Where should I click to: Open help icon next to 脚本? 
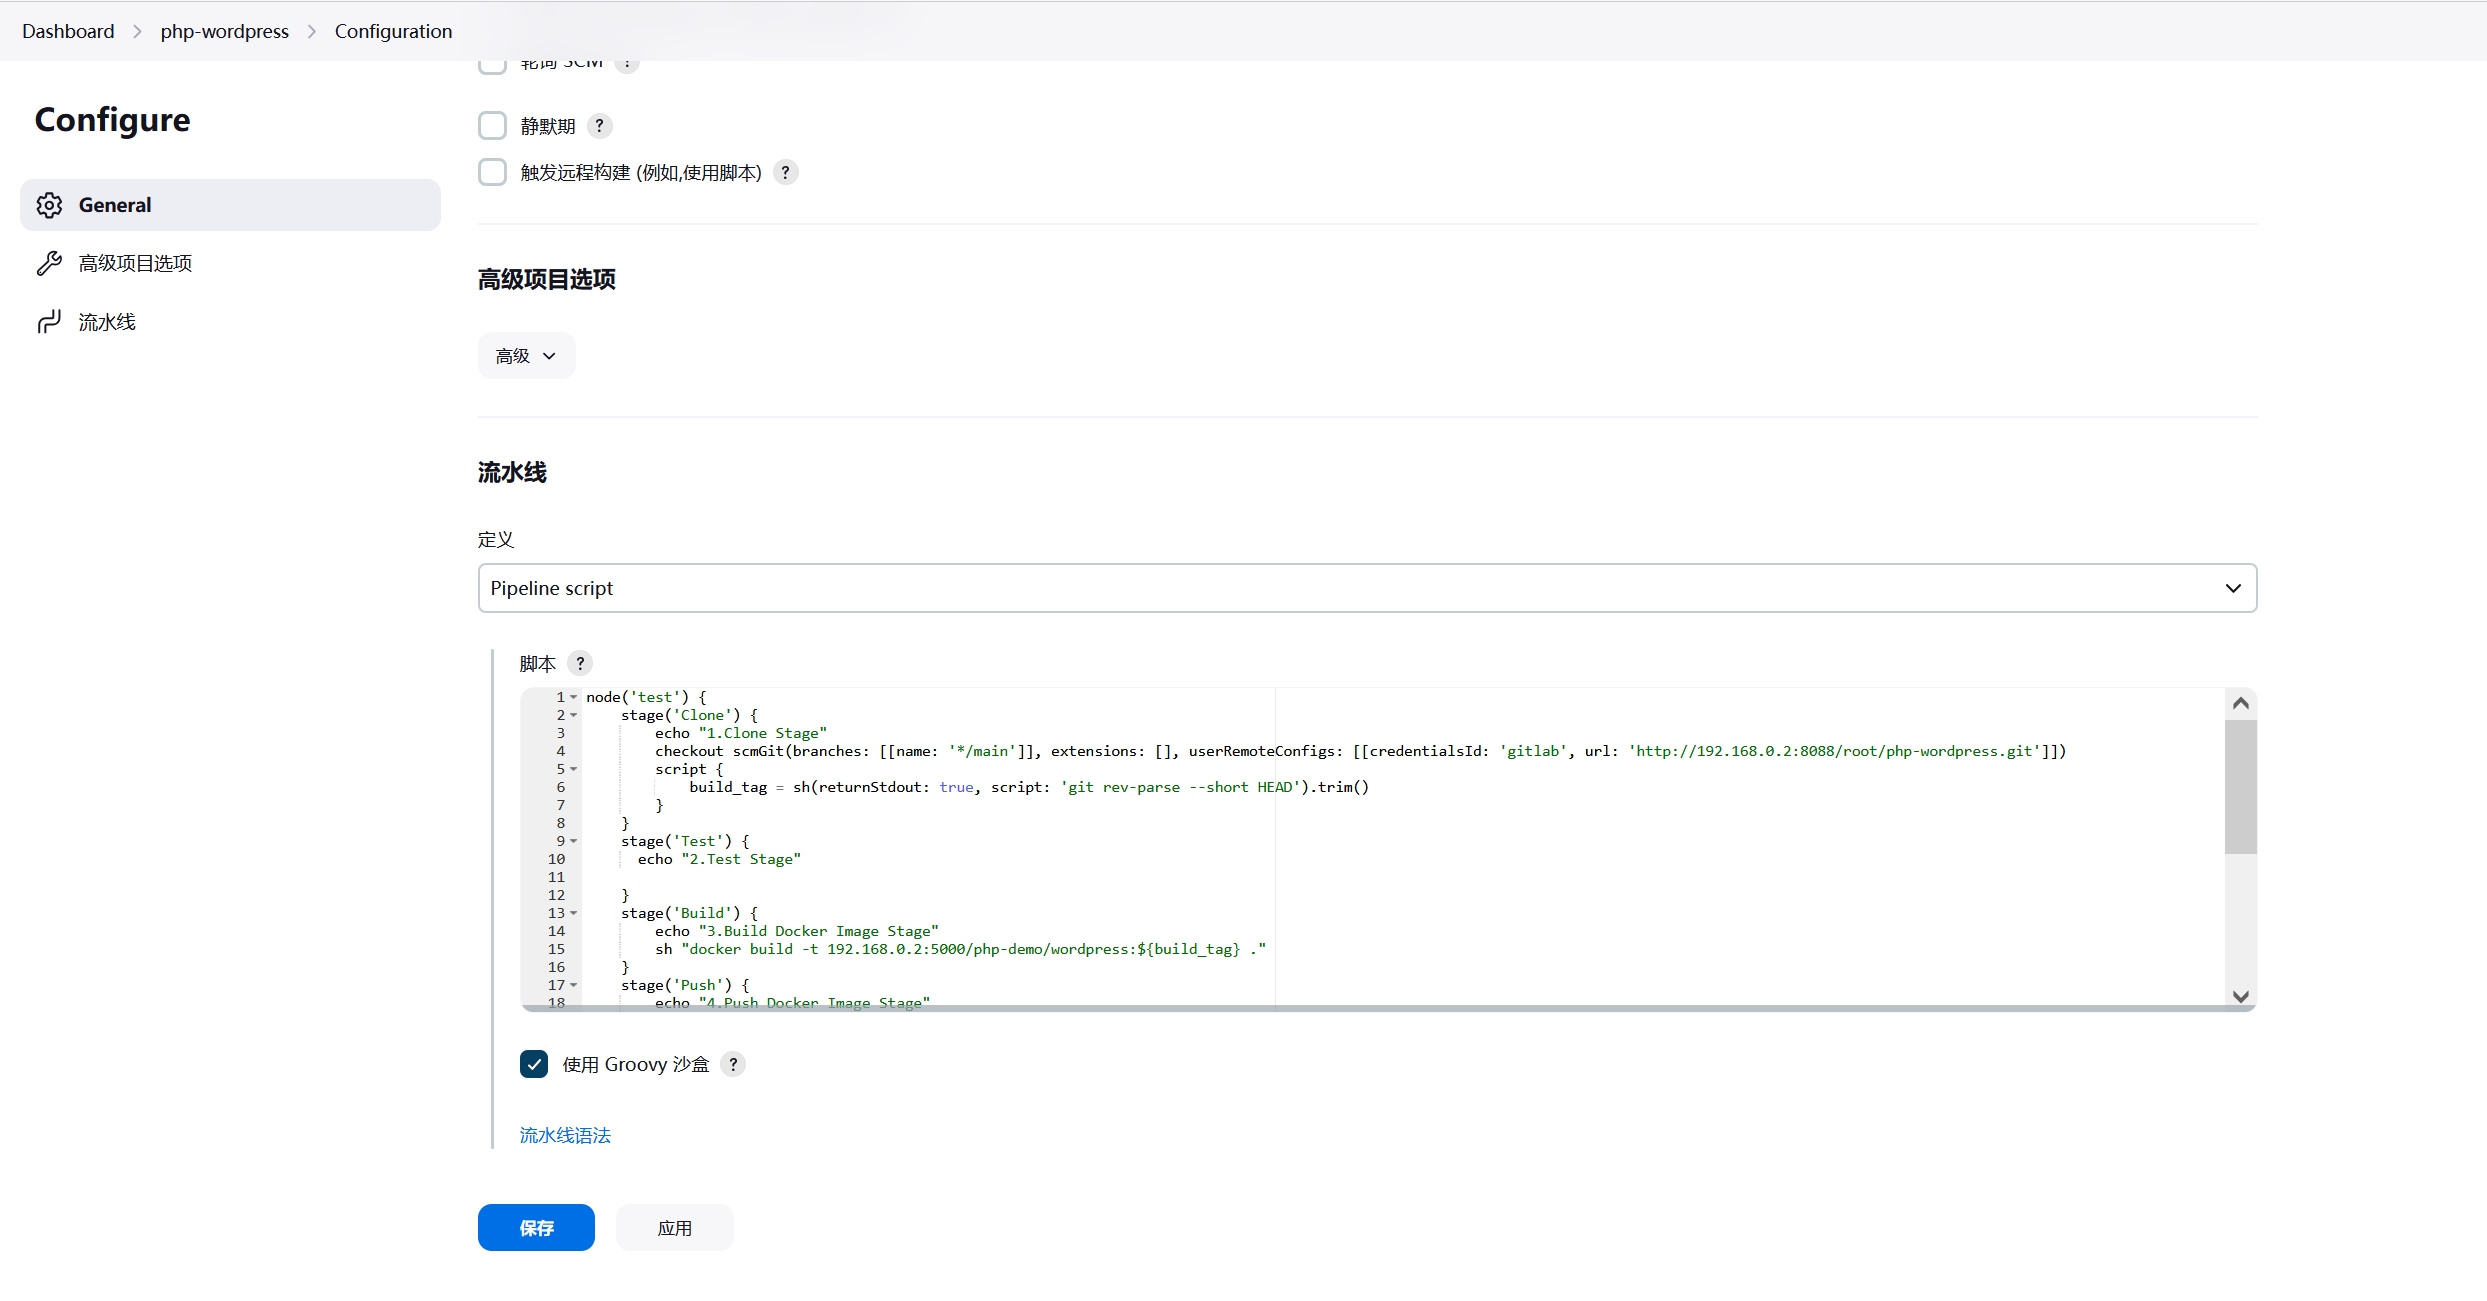[580, 663]
